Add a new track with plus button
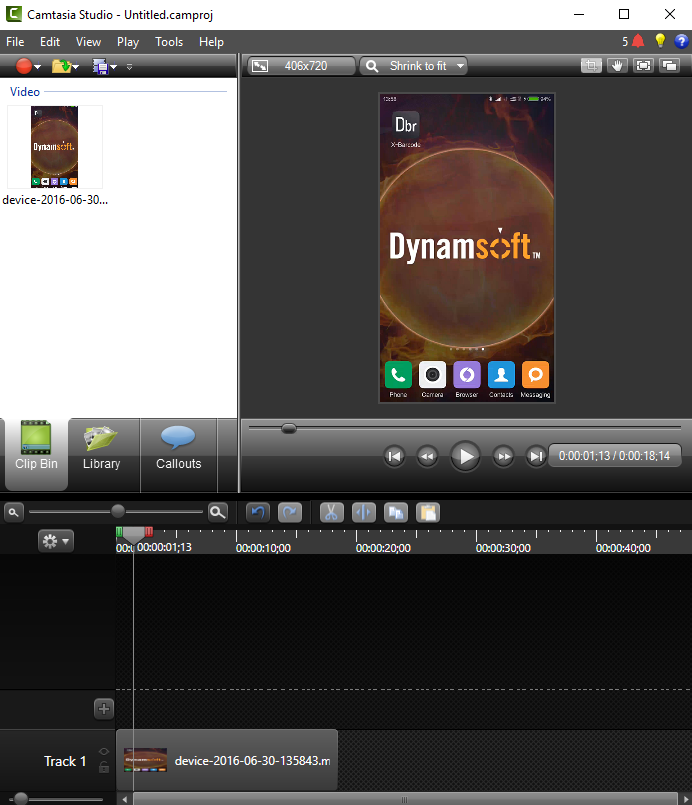Image resolution: width=692 pixels, height=805 pixels. click(x=103, y=709)
